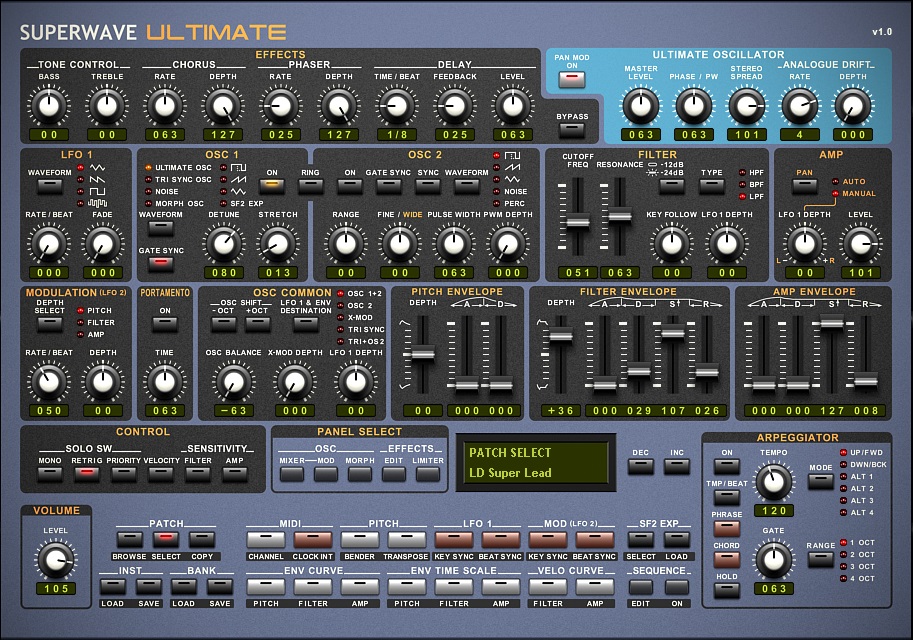The image size is (913, 640).
Task: Click the Arpeggiator Gate knob
Action: [x=774, y=560]
